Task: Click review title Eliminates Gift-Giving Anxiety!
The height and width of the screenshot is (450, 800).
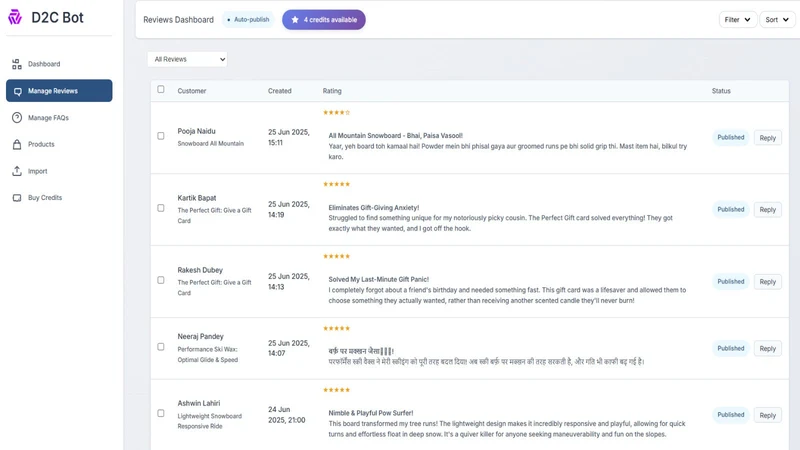Action: [374, 208]
